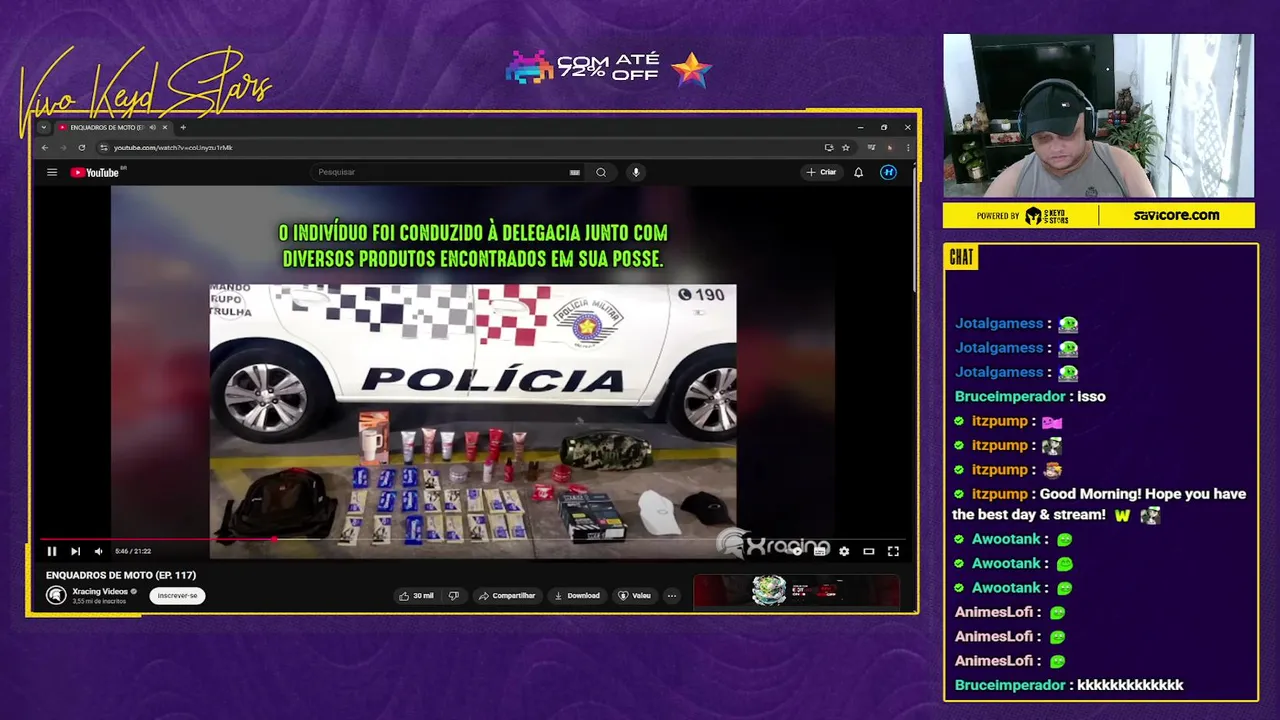The width and height of the screenshot is (1280, 720).
Task: Click Bruceimperador's kkkkkkkkkkkkk message
Action: [x=1069, y=685]
